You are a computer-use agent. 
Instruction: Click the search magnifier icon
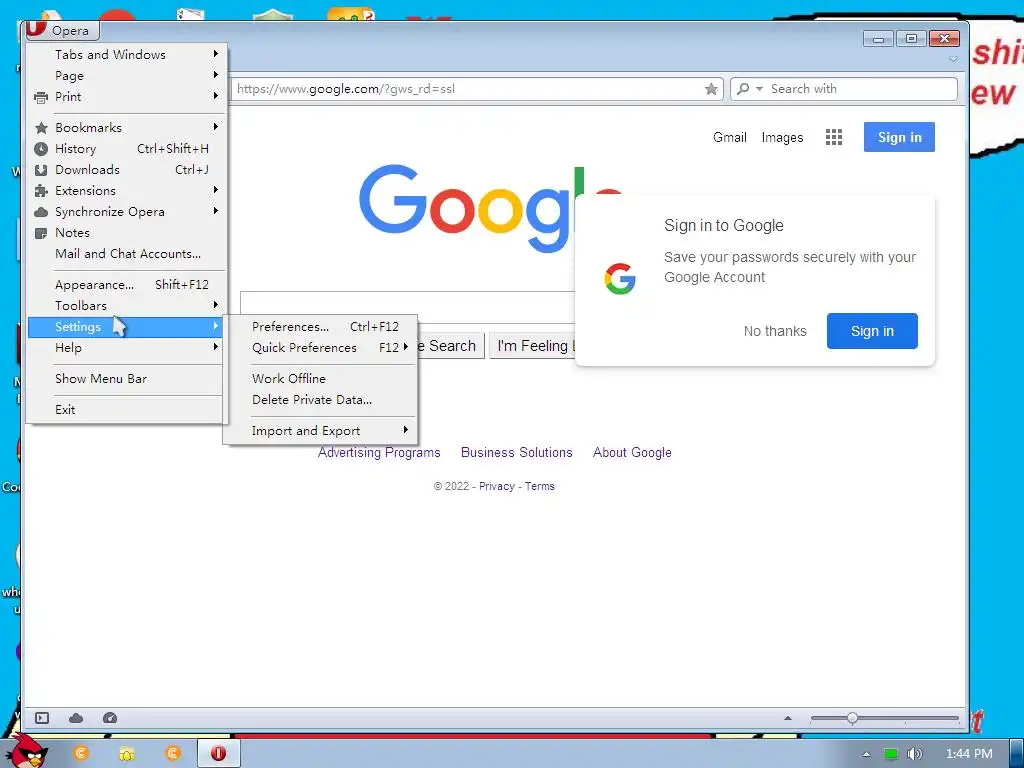pos(743,89)
